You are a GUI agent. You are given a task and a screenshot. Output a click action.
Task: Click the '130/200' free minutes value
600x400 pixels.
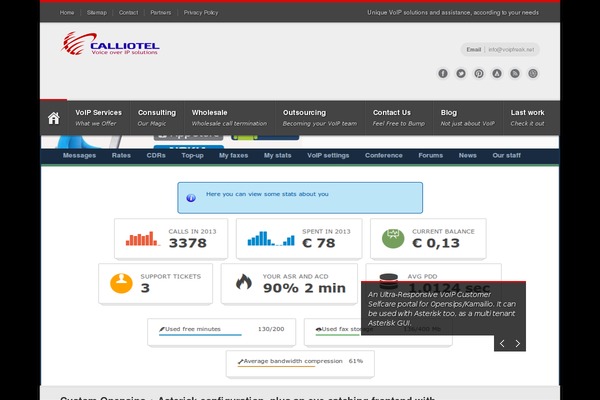[271, 329]
